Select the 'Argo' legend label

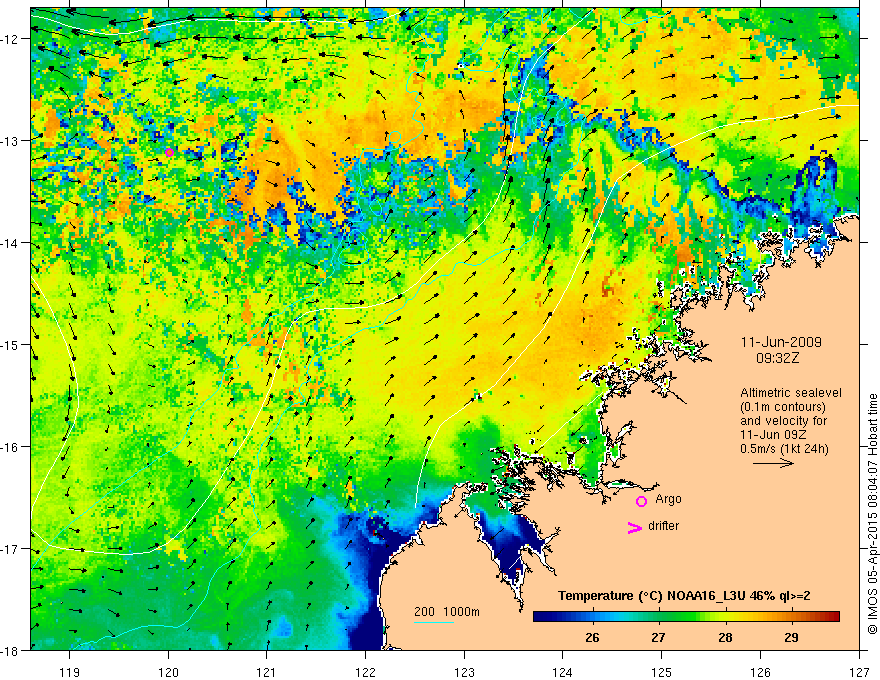click(668, 499)
